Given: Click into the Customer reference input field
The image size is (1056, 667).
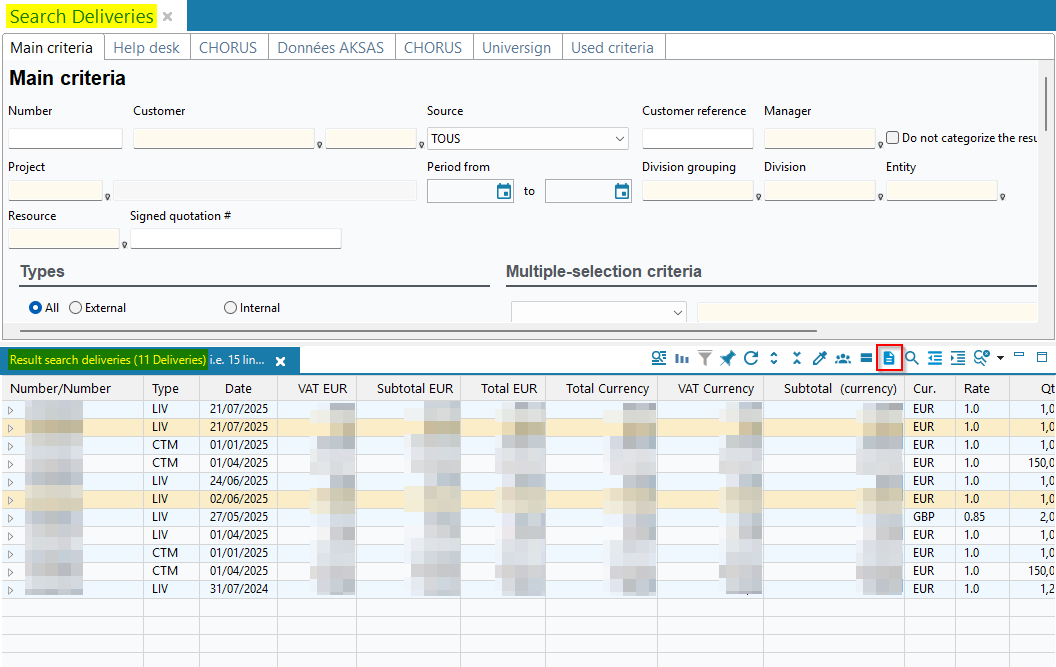Looking at the screenshot, I should (x=697, y=139).
